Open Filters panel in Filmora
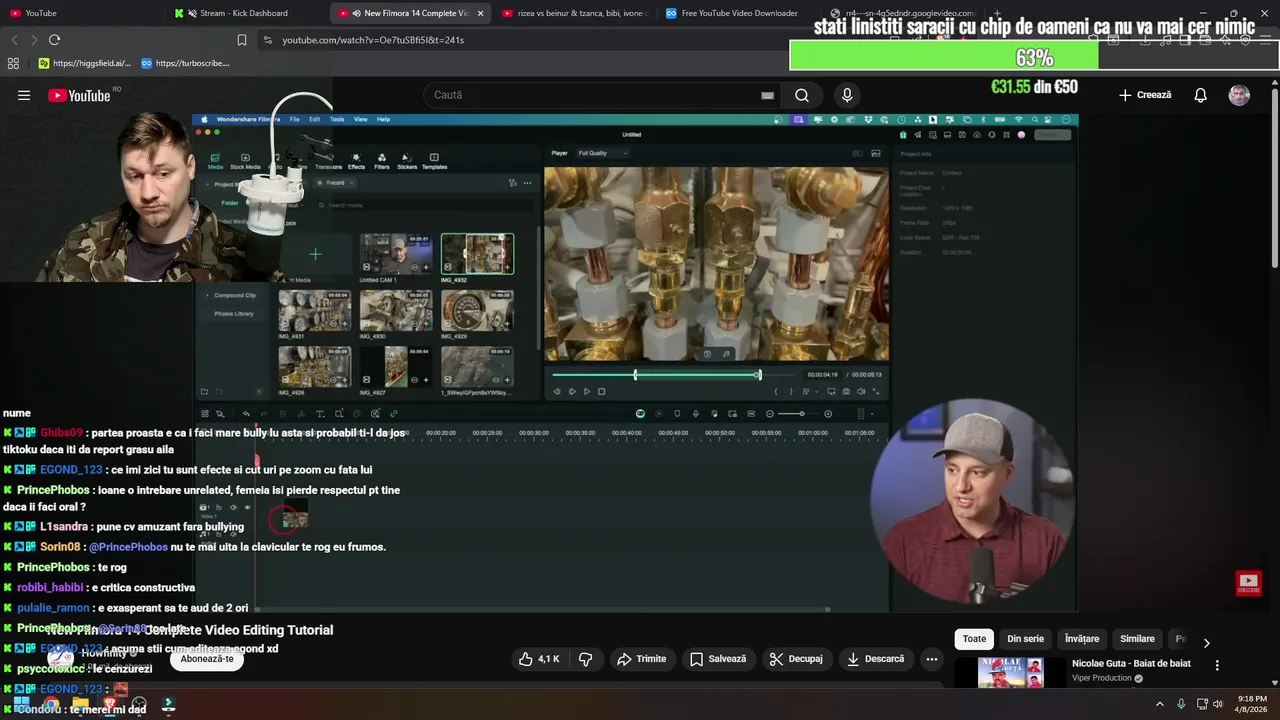The height and width of the screenshot is (720, 1280). (381, 161)
